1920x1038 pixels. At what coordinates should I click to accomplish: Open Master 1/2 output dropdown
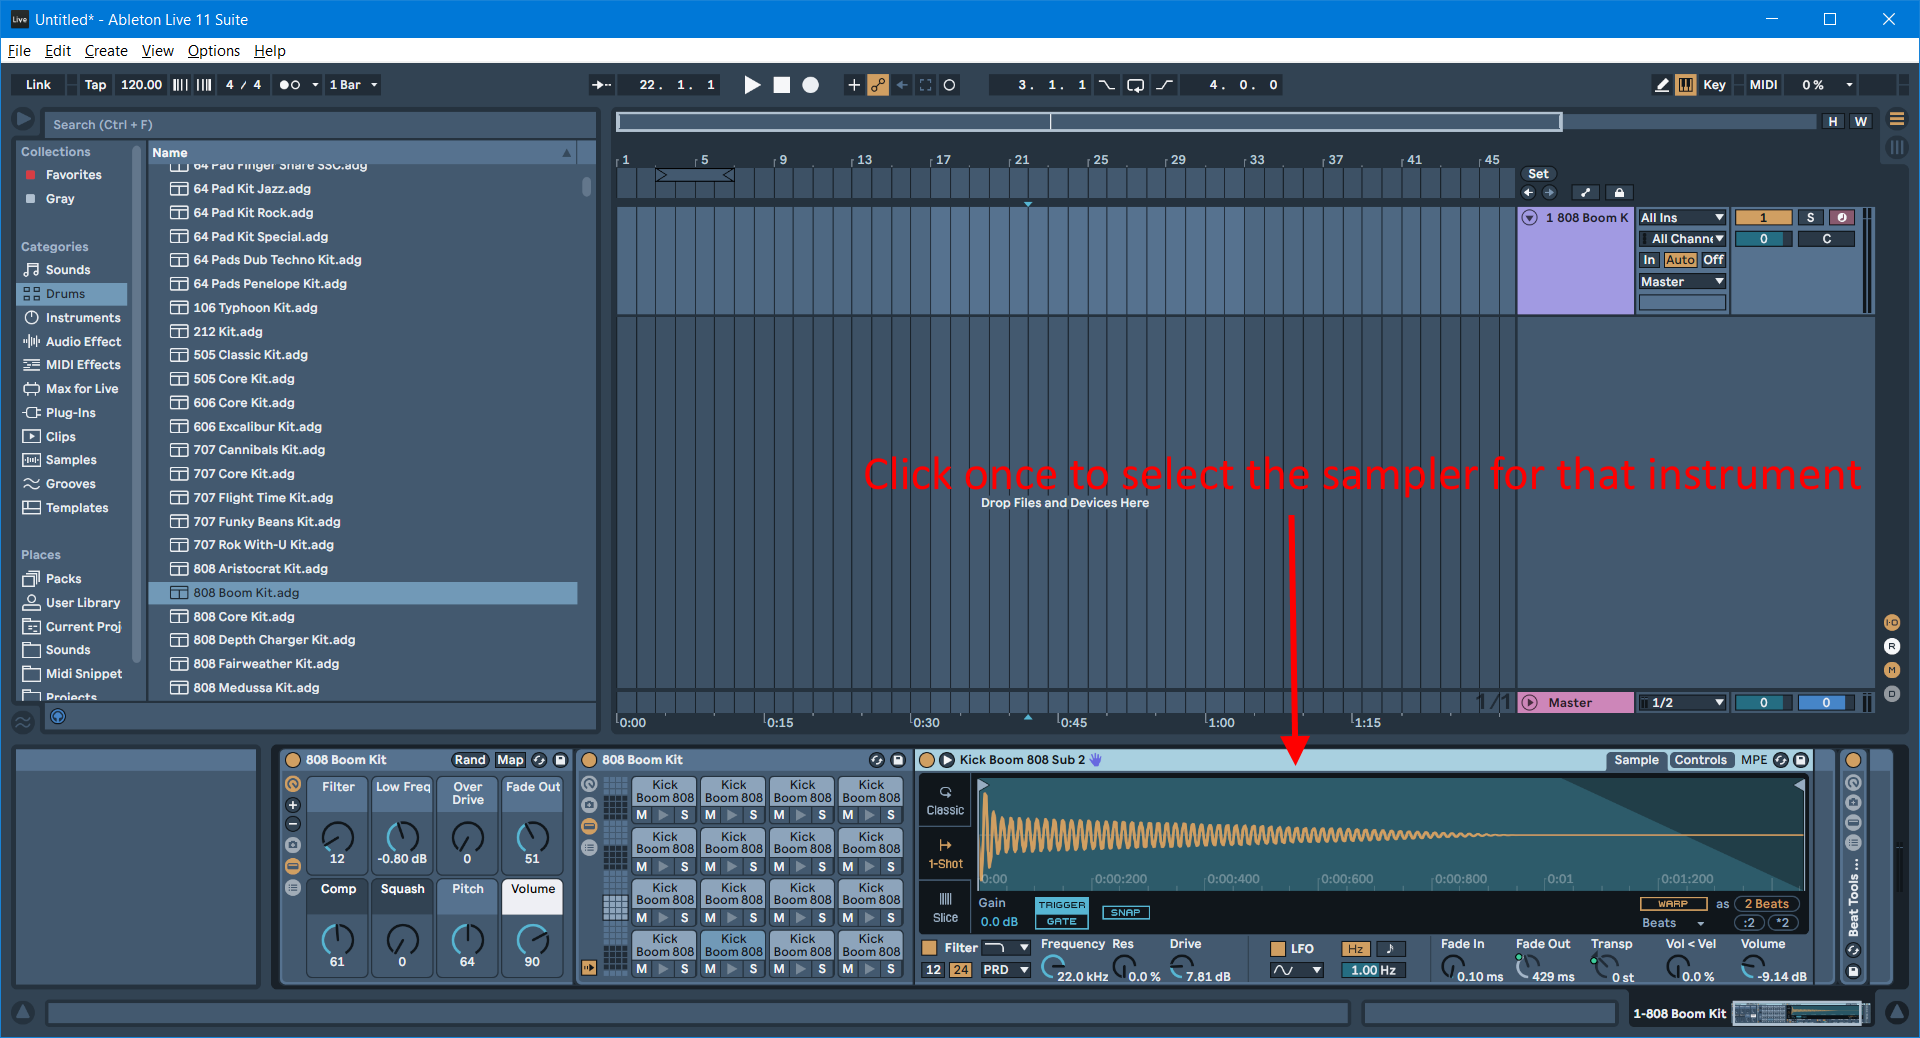coord(1682,703)
